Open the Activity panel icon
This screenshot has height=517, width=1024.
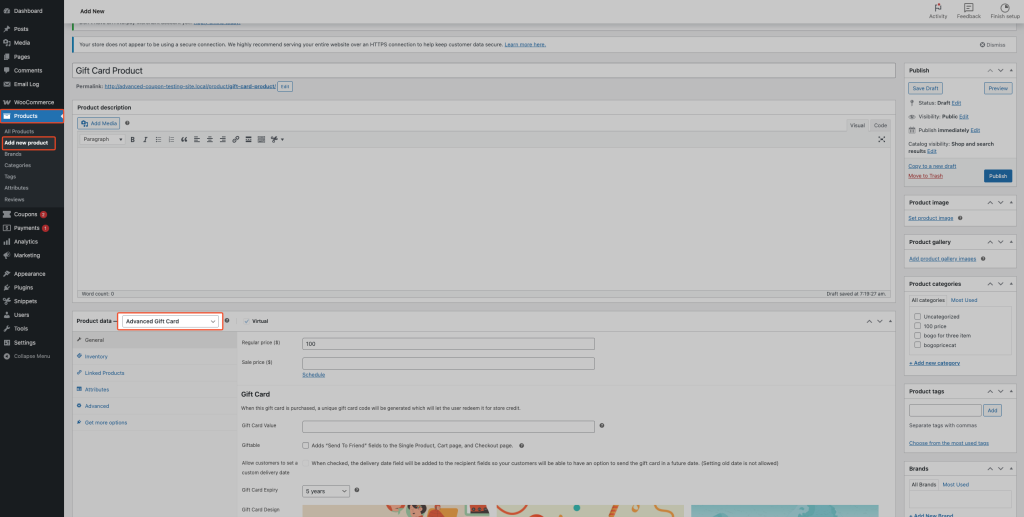938,10
